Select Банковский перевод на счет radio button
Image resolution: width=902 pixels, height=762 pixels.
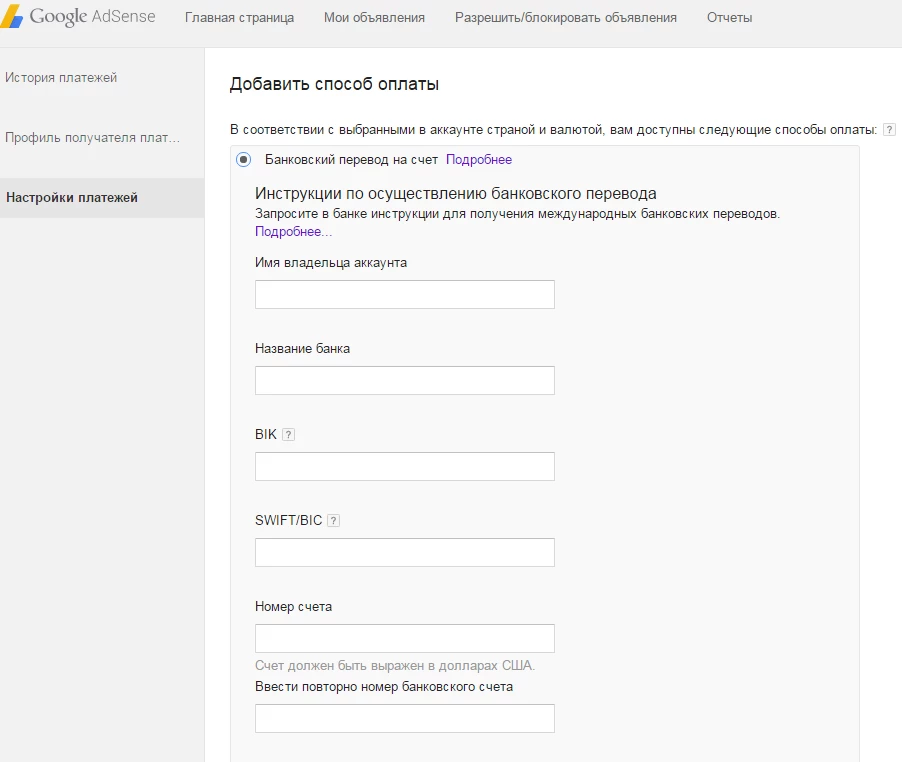243,159
